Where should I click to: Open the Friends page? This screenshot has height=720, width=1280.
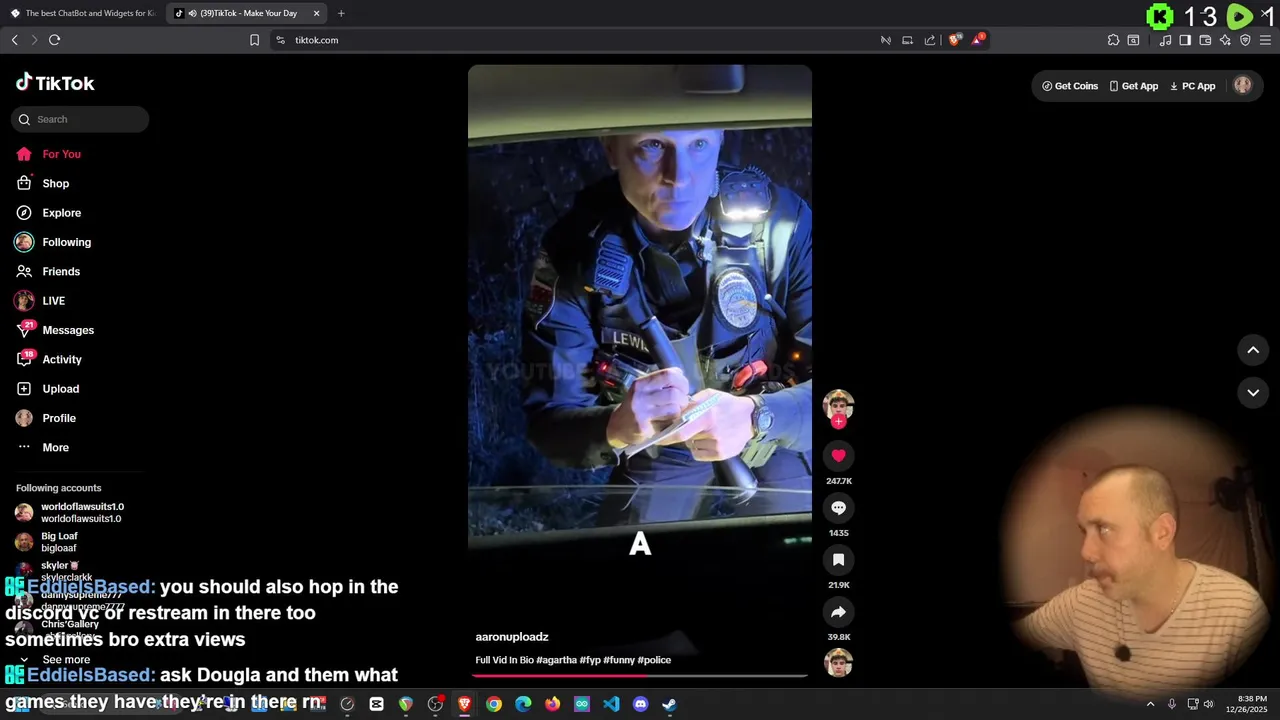60,271
